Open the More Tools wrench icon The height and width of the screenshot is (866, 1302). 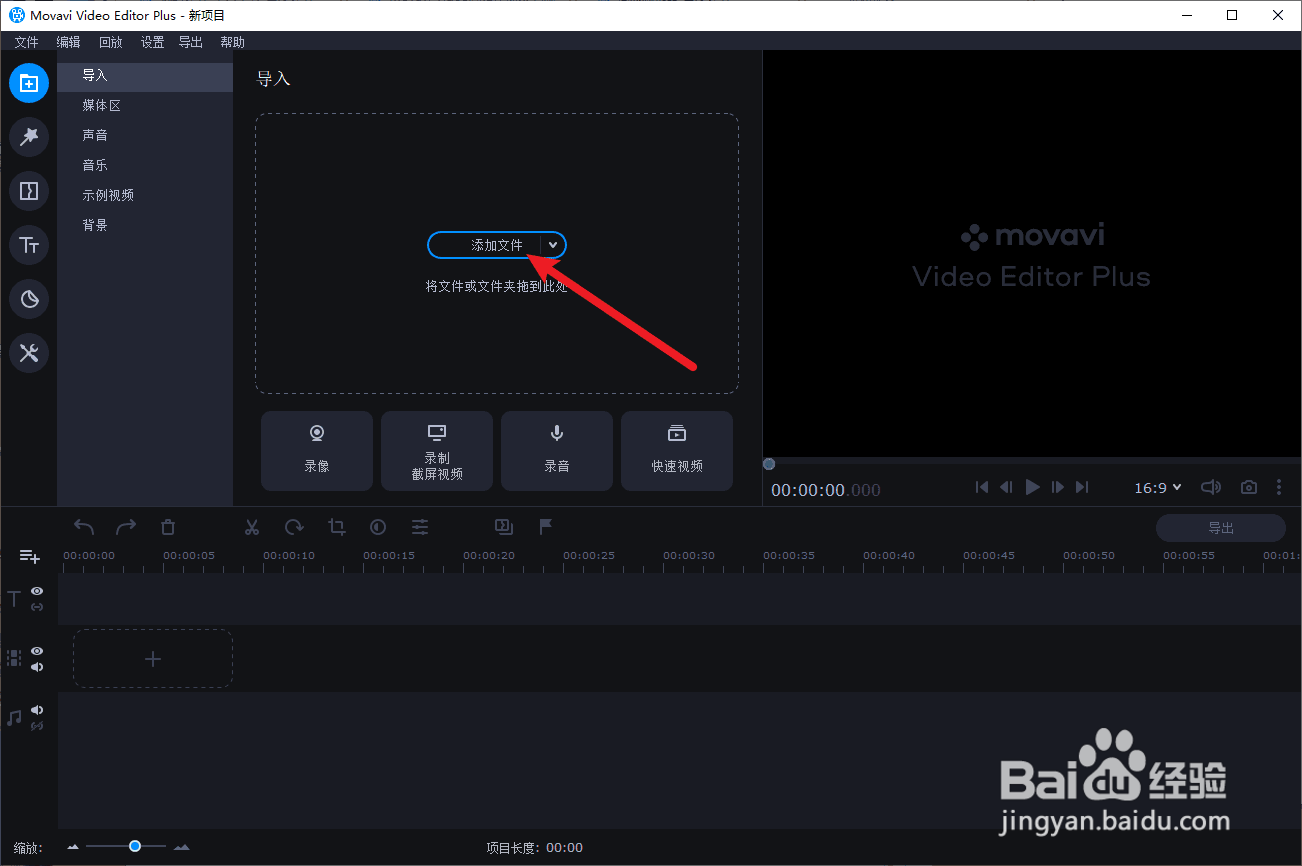[29, 353]
